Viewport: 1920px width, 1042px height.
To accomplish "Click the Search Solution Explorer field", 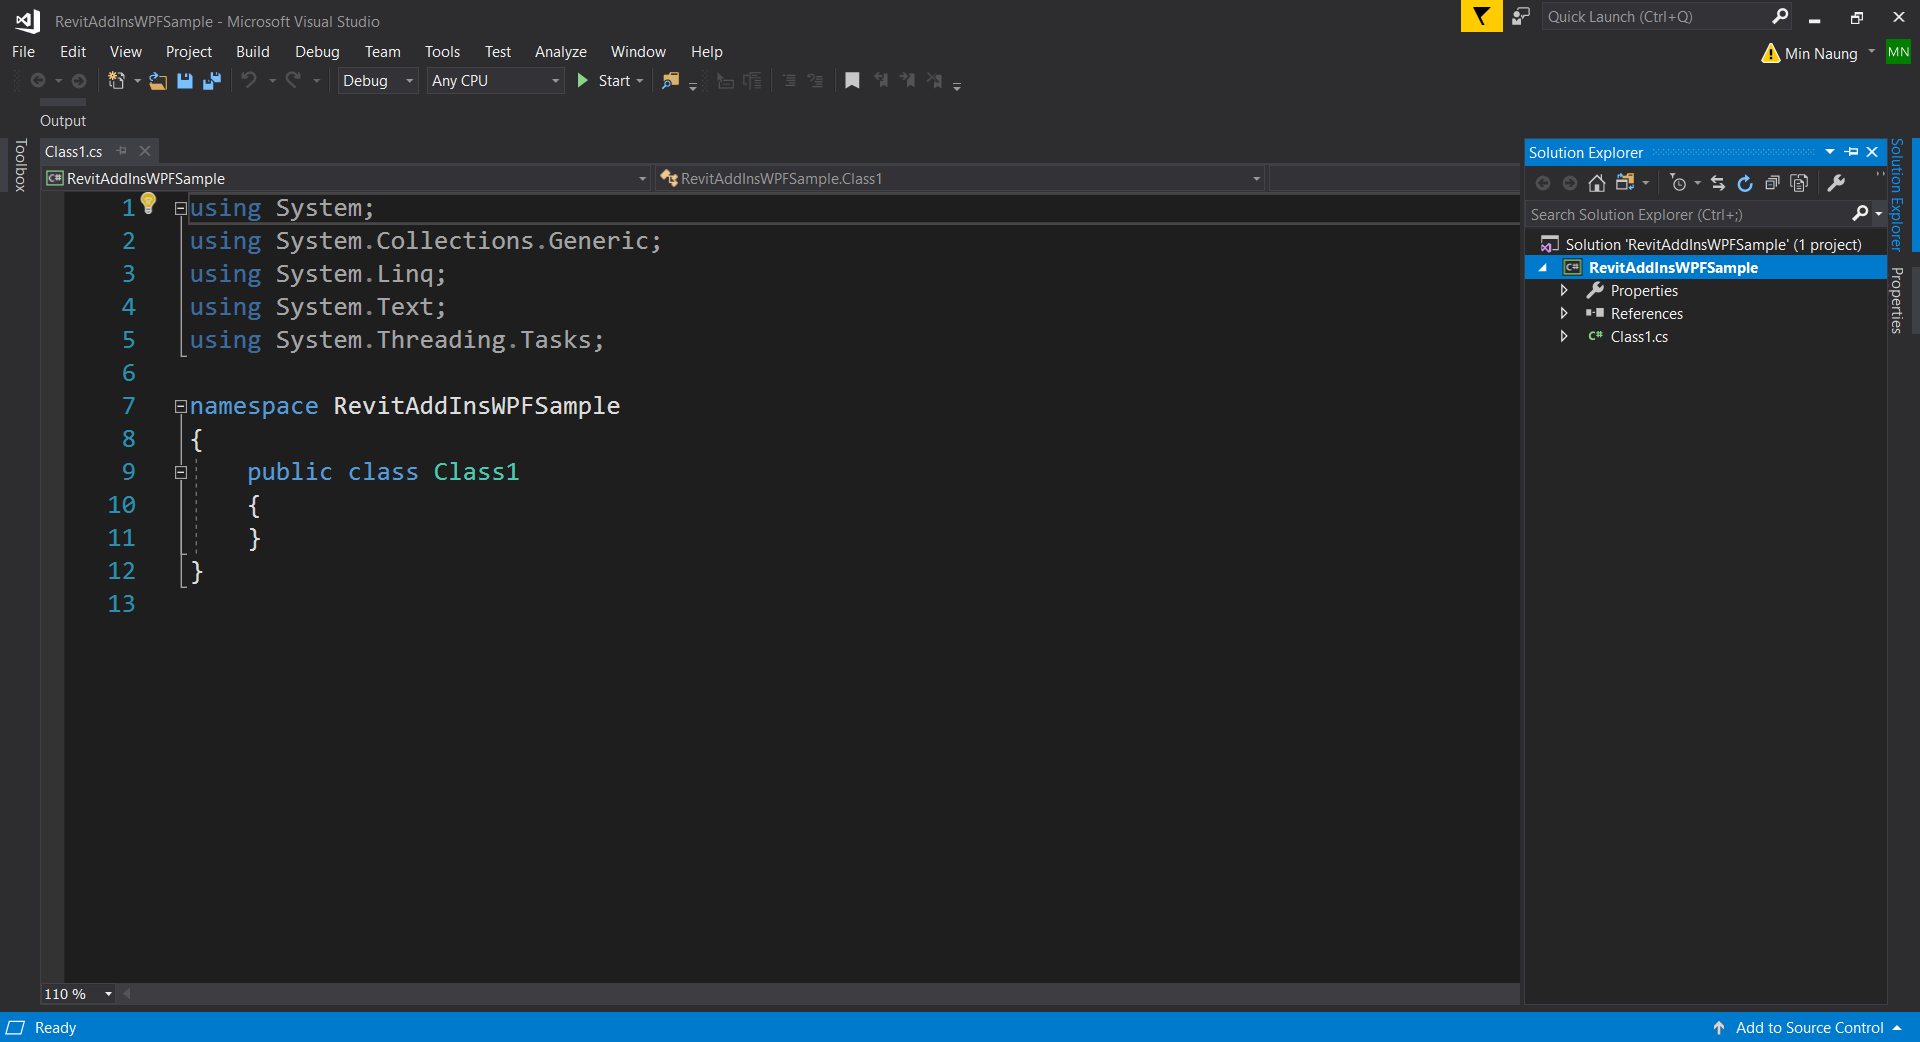I will point(1688,214).
